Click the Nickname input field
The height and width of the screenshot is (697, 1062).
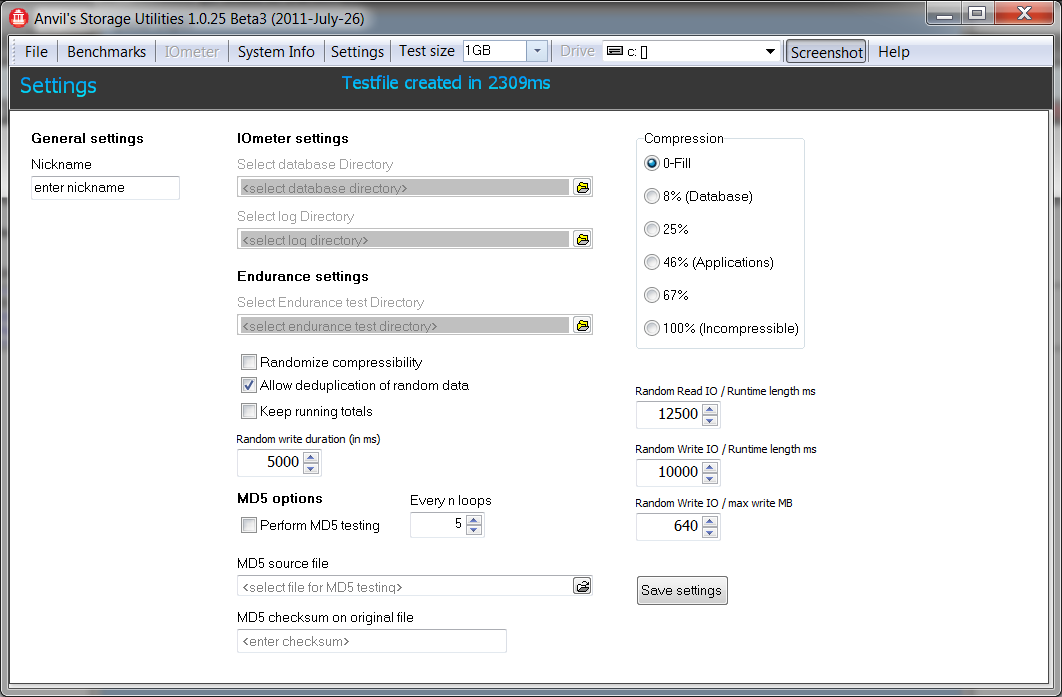click(105, 187)
